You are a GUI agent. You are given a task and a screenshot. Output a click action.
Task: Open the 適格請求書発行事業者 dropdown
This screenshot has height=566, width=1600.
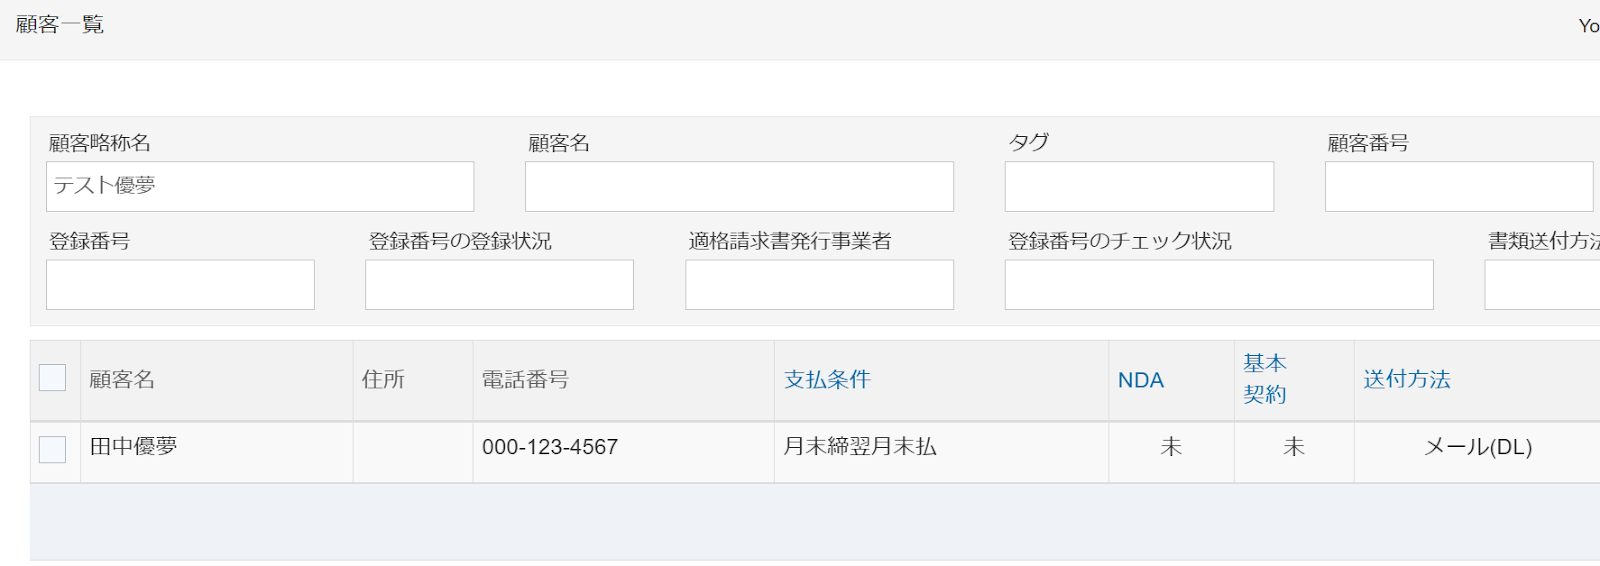[x=819, y=285]
